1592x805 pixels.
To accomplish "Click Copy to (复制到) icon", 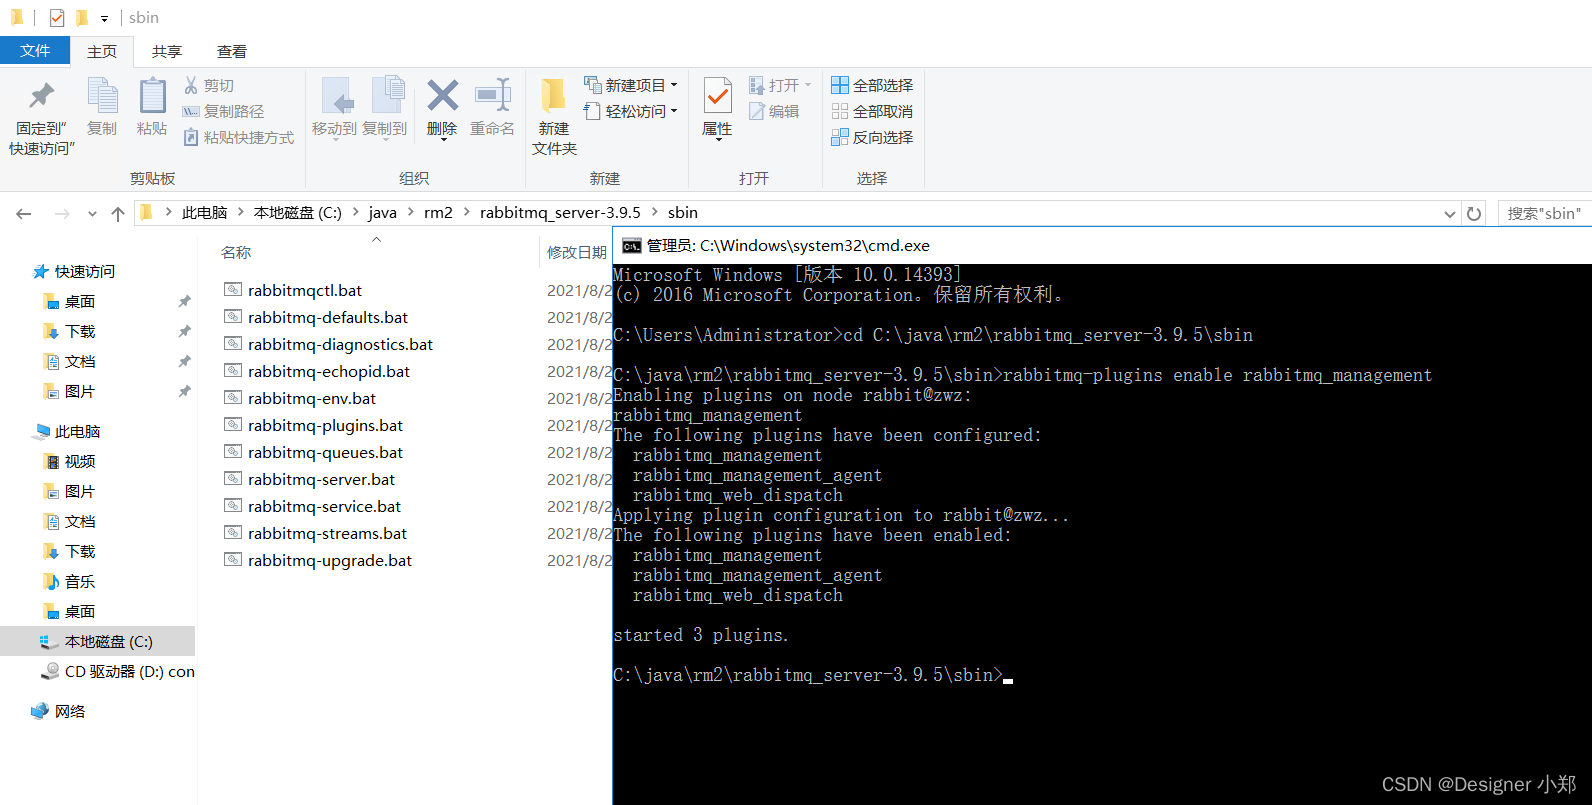I will point(388,96).
